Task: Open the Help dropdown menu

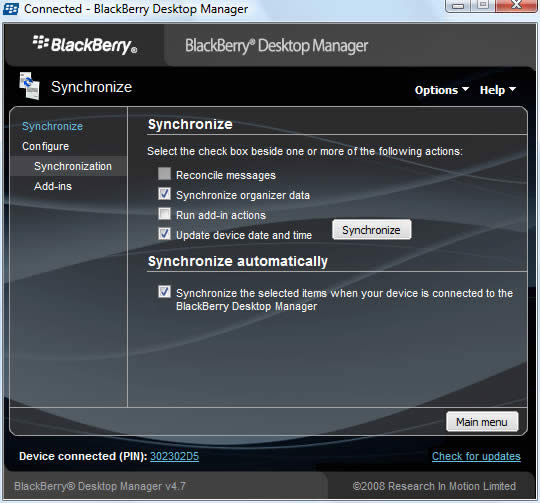Action: click(498, 90)
